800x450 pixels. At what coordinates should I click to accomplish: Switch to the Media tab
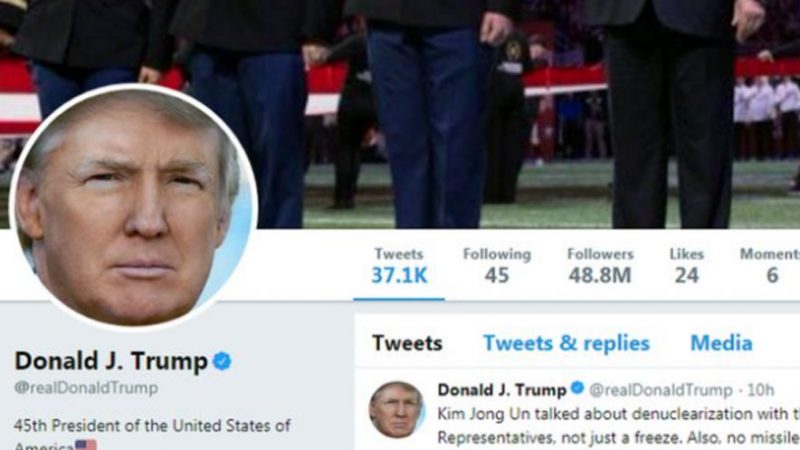point(721,343)
